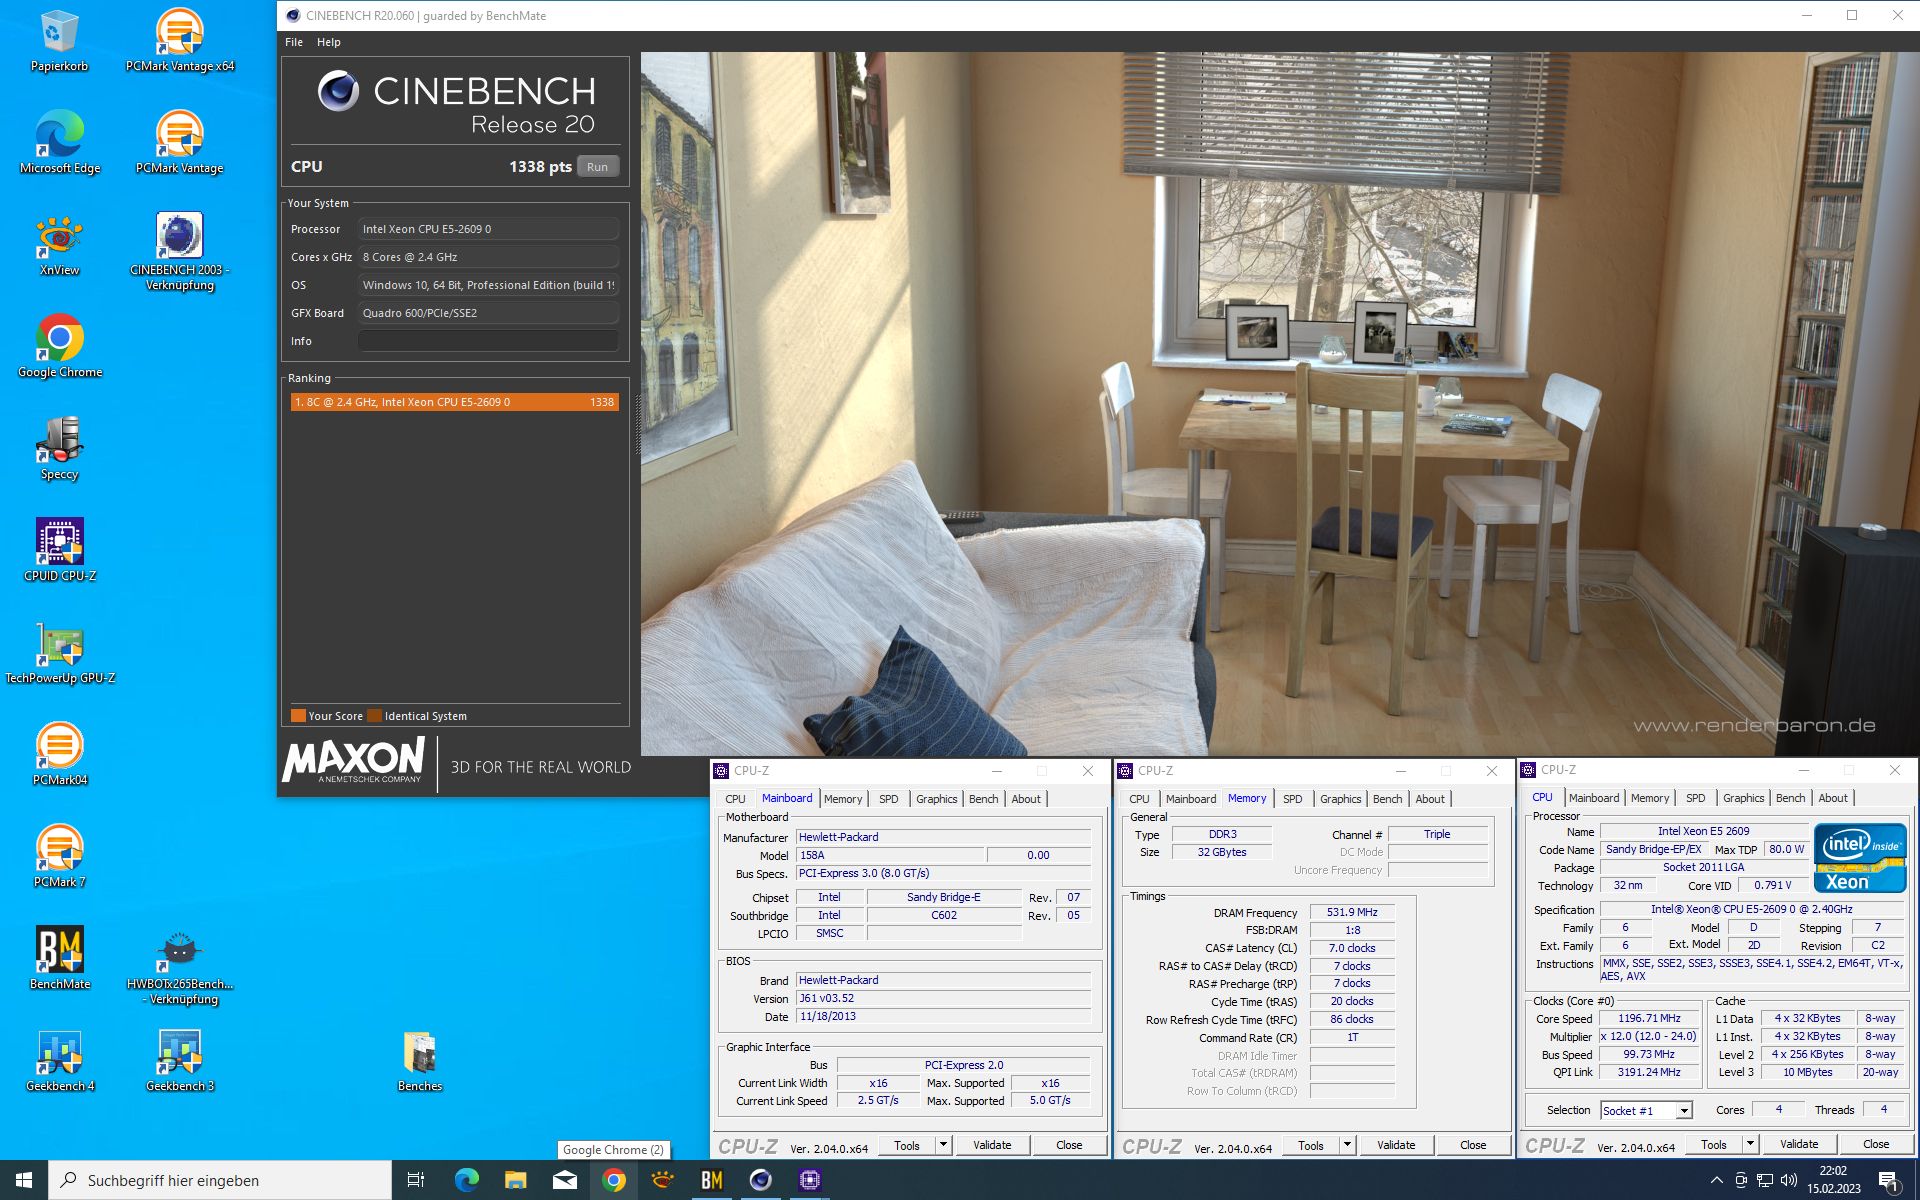Click the Identical System color swatch
Image resolution: width=1920 pixels, height=1200 pixels.
click(374, 716)
